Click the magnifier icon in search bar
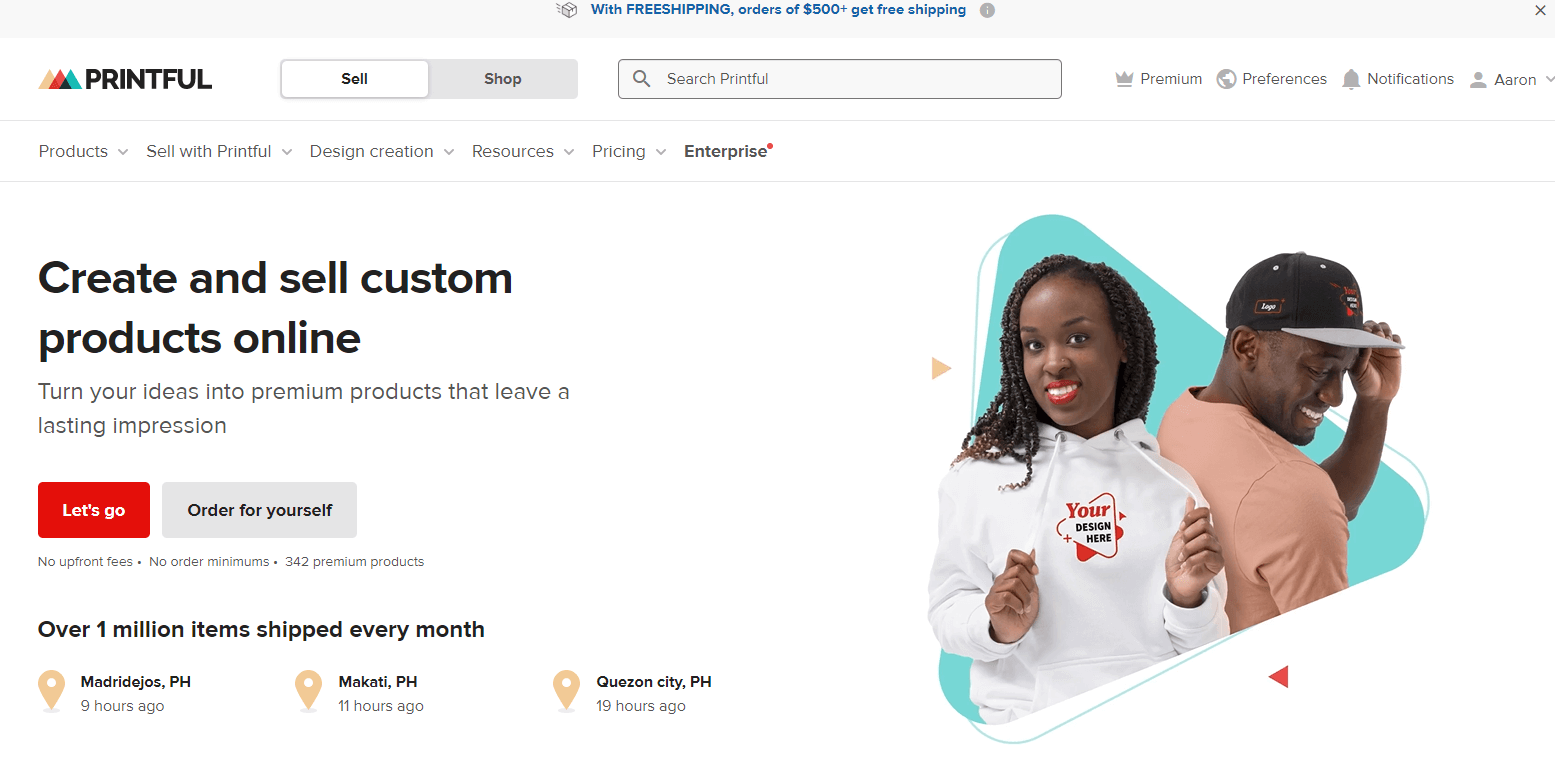 click(x=642, y=79)
